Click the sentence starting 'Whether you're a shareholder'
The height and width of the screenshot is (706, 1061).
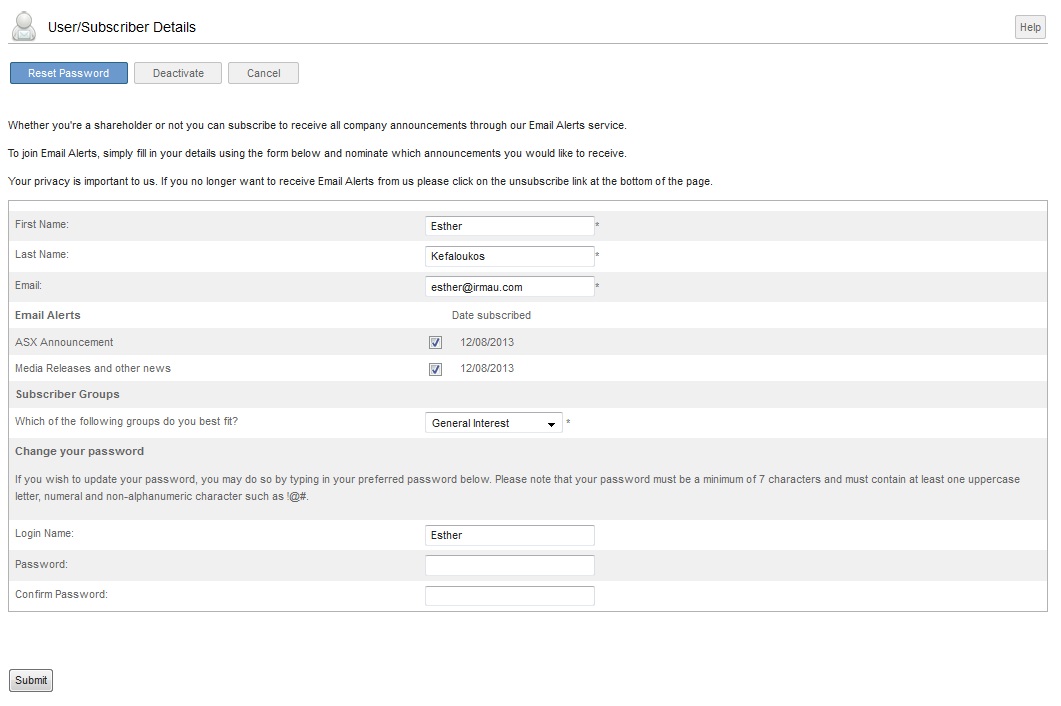317,125
